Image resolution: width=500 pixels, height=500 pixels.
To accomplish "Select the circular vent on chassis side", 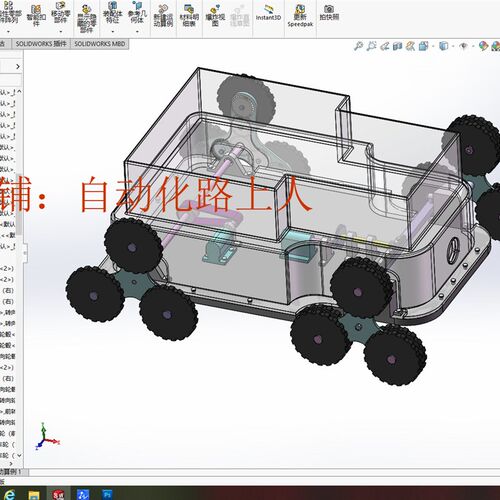I will pyautogui.click(x=454, y=250).
